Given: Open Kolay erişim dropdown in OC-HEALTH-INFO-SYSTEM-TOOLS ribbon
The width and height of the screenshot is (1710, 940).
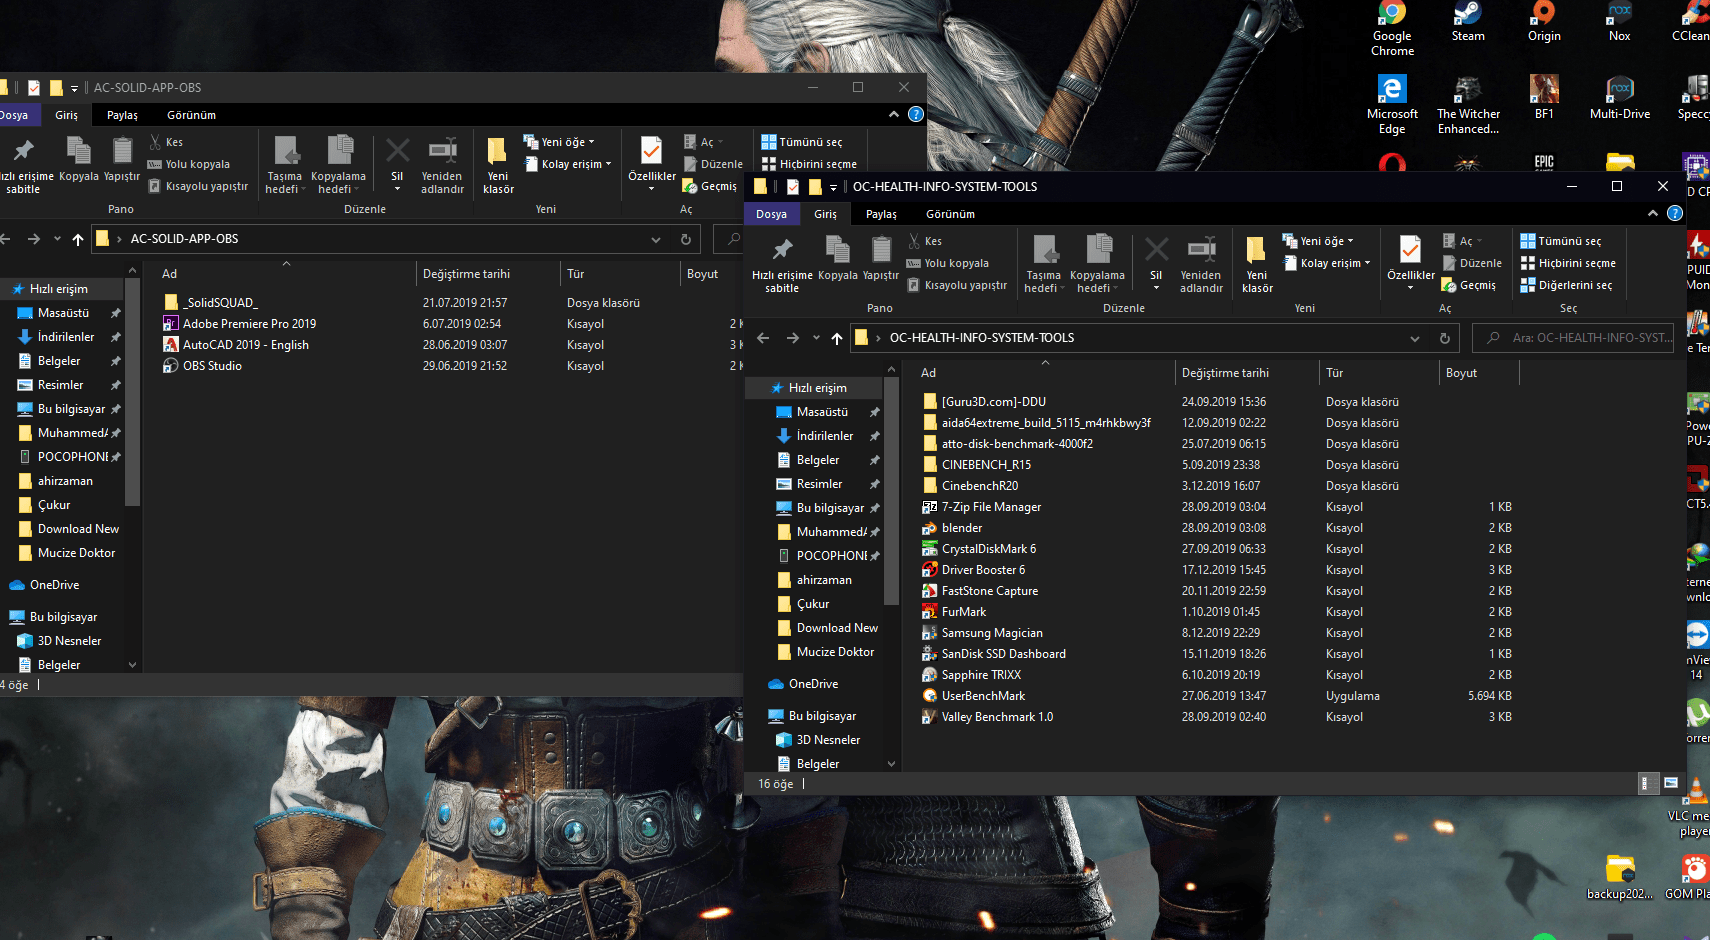Looking at the screenshot, I should (x=1326, y=263).
